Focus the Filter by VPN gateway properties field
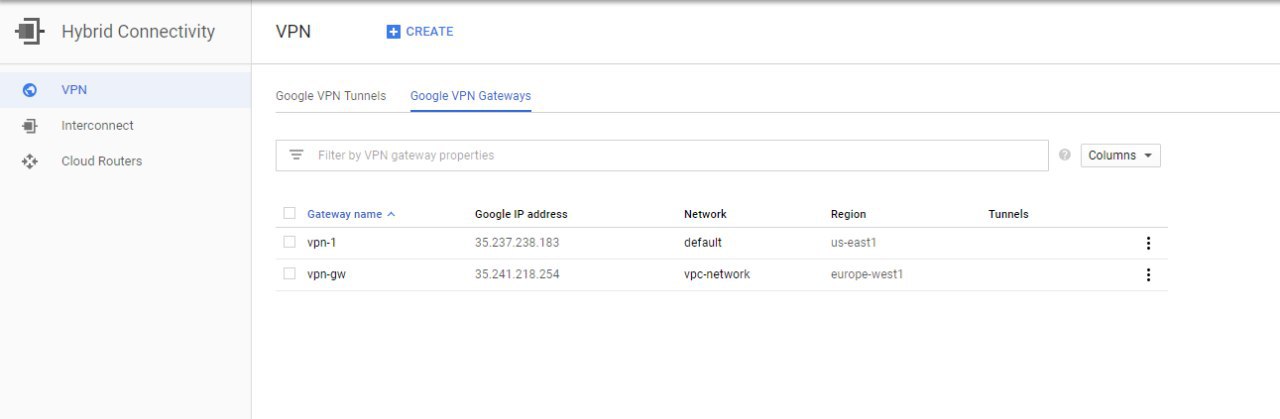 pyautogui.click(x=662, y=155)
